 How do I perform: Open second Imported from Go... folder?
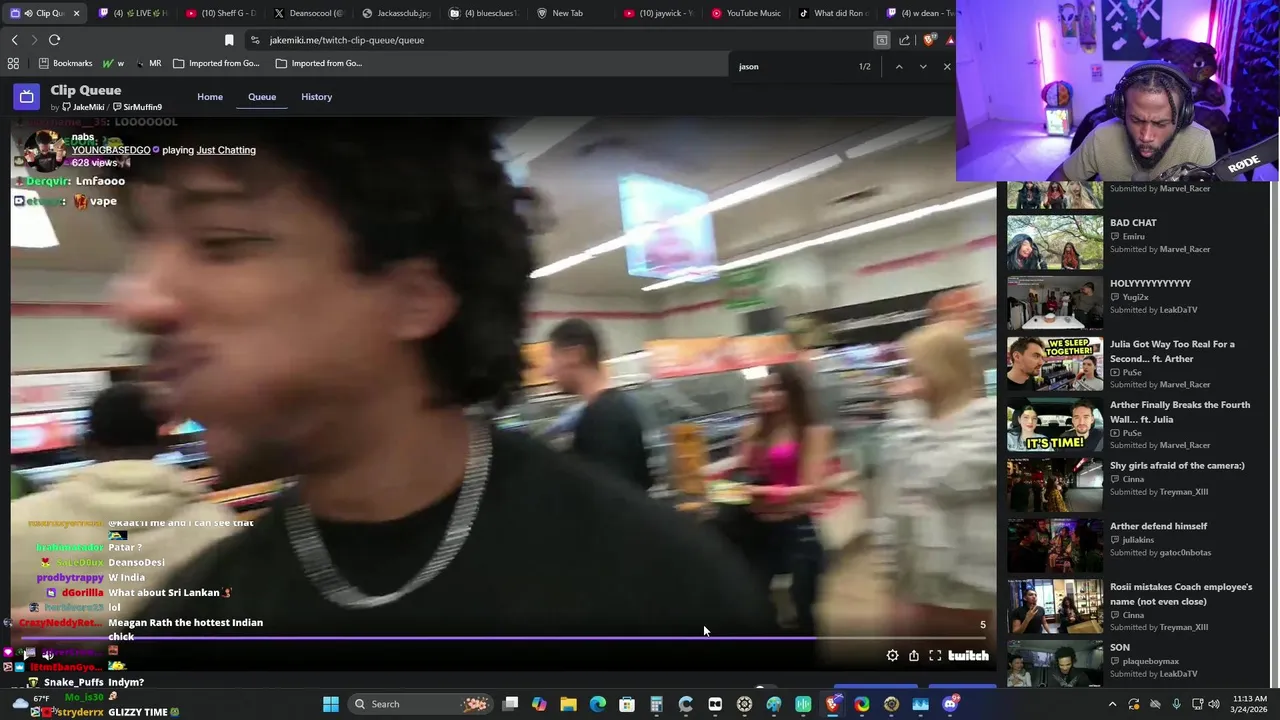click(x=318, y=63)
